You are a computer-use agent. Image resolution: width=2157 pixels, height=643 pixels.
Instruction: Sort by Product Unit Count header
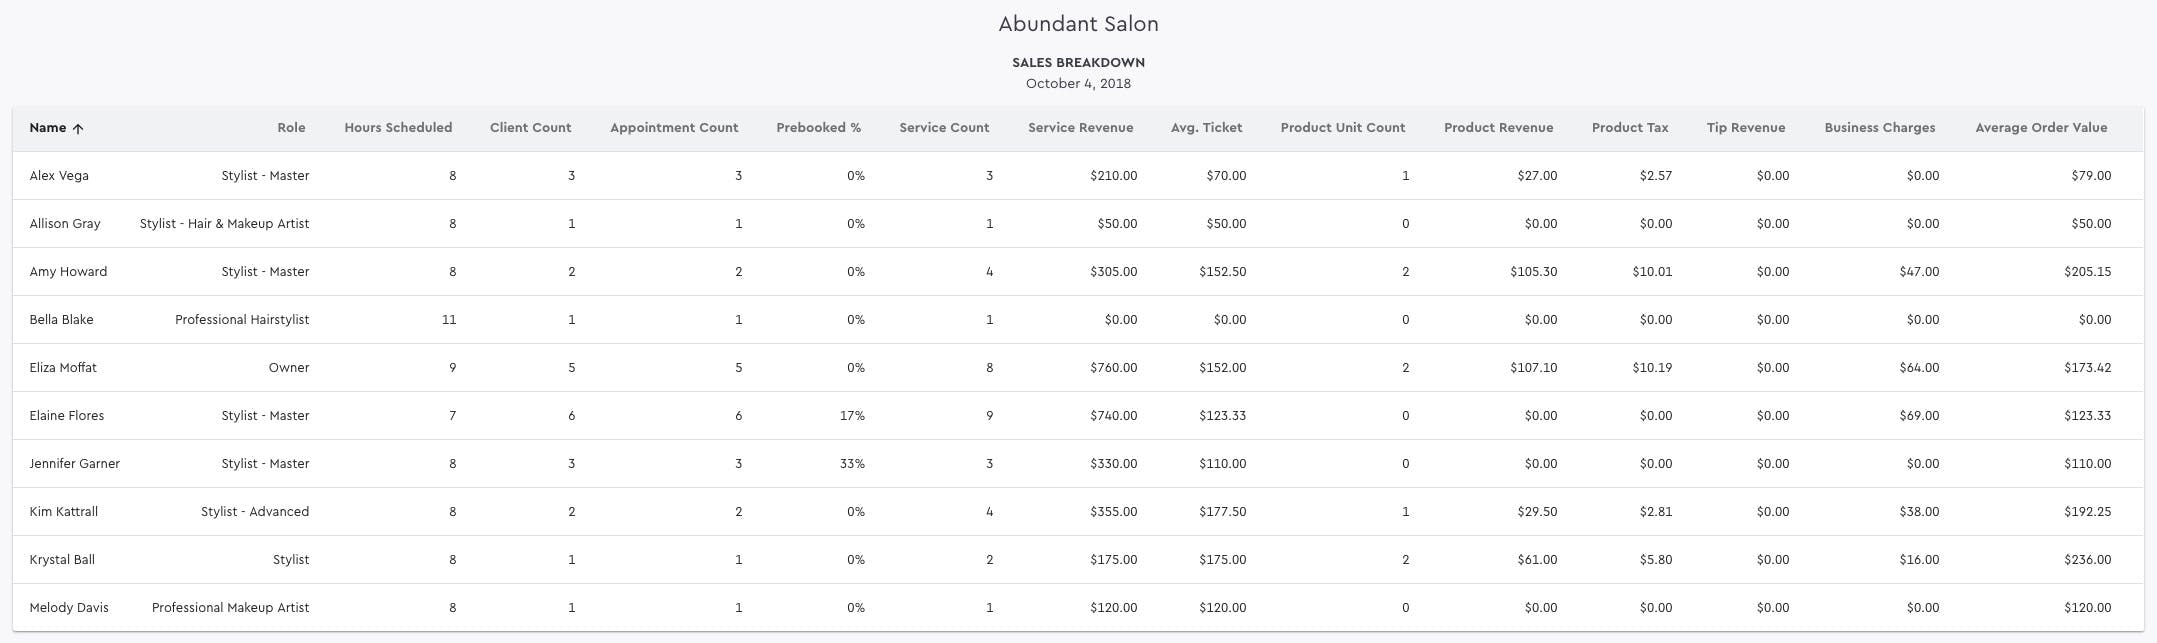click(1342, 128)
